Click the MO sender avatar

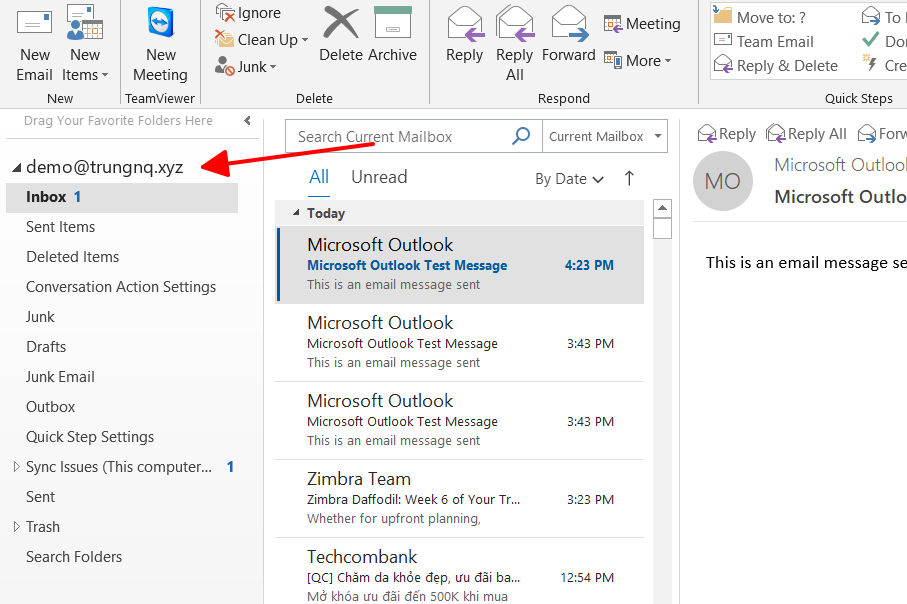pyautogui.click(x=723, y=181)
